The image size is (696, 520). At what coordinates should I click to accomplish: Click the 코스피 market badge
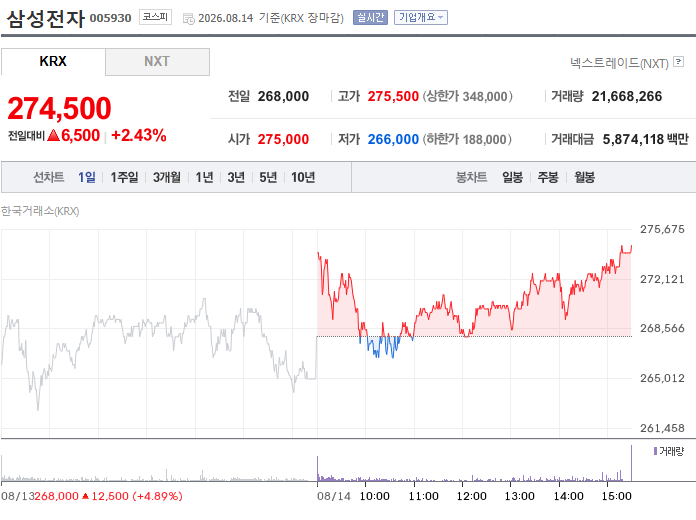(x=155, y=17)
